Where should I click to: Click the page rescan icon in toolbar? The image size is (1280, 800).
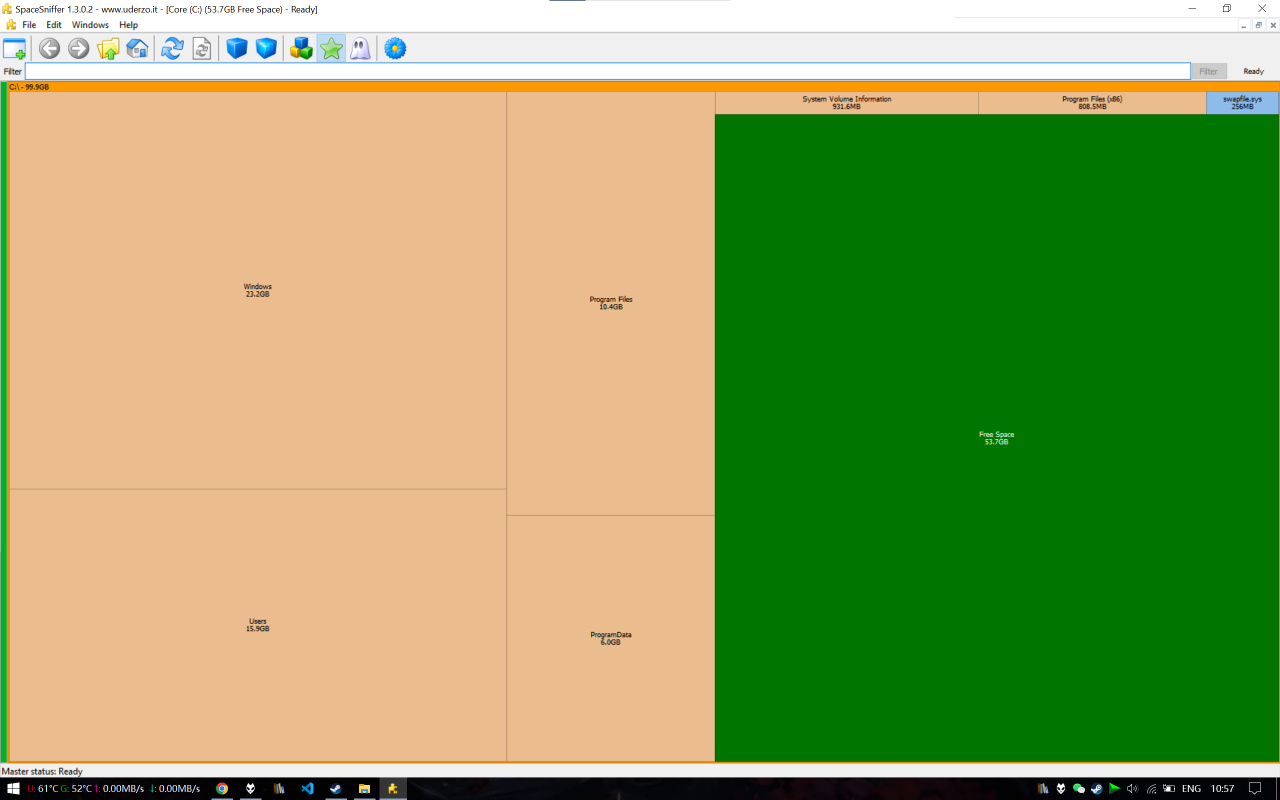(x=202, y=48)
